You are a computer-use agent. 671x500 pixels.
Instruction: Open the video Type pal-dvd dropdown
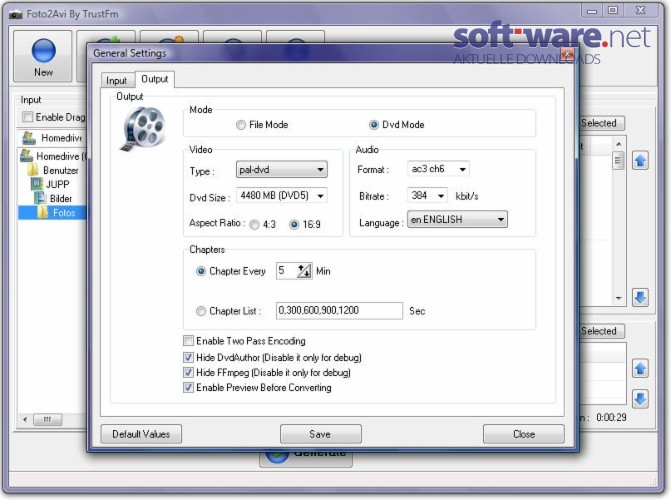[x=282, y=170]
